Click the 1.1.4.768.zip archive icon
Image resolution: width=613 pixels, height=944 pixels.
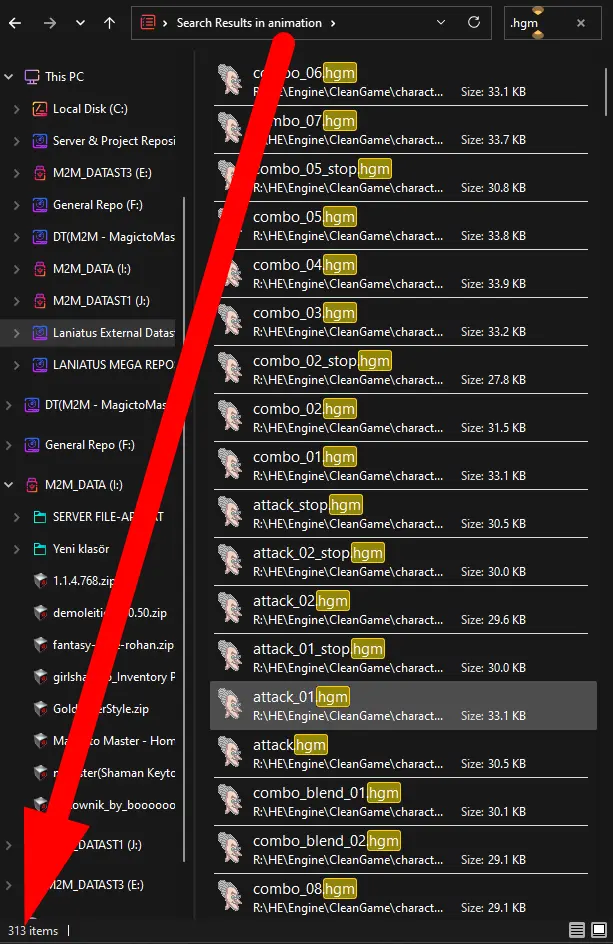40,580
